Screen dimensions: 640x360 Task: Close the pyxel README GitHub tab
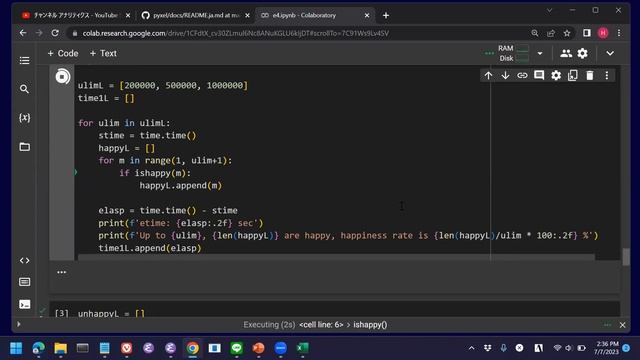click(x=247, y=16)
